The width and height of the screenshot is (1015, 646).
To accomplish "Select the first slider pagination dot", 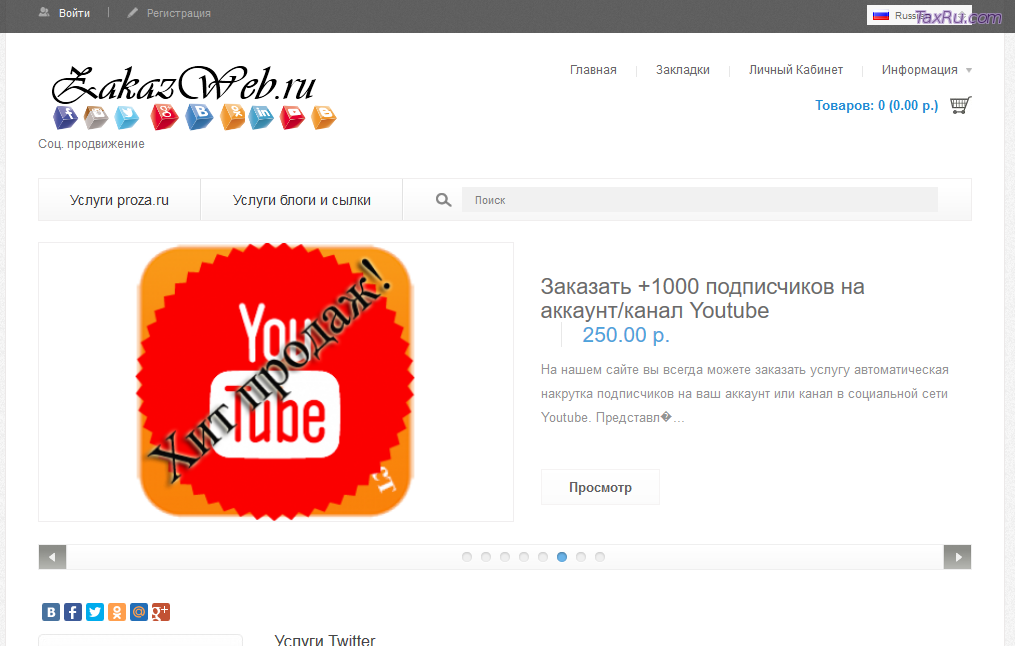I will pyautogui.click(x=467, y=557).
